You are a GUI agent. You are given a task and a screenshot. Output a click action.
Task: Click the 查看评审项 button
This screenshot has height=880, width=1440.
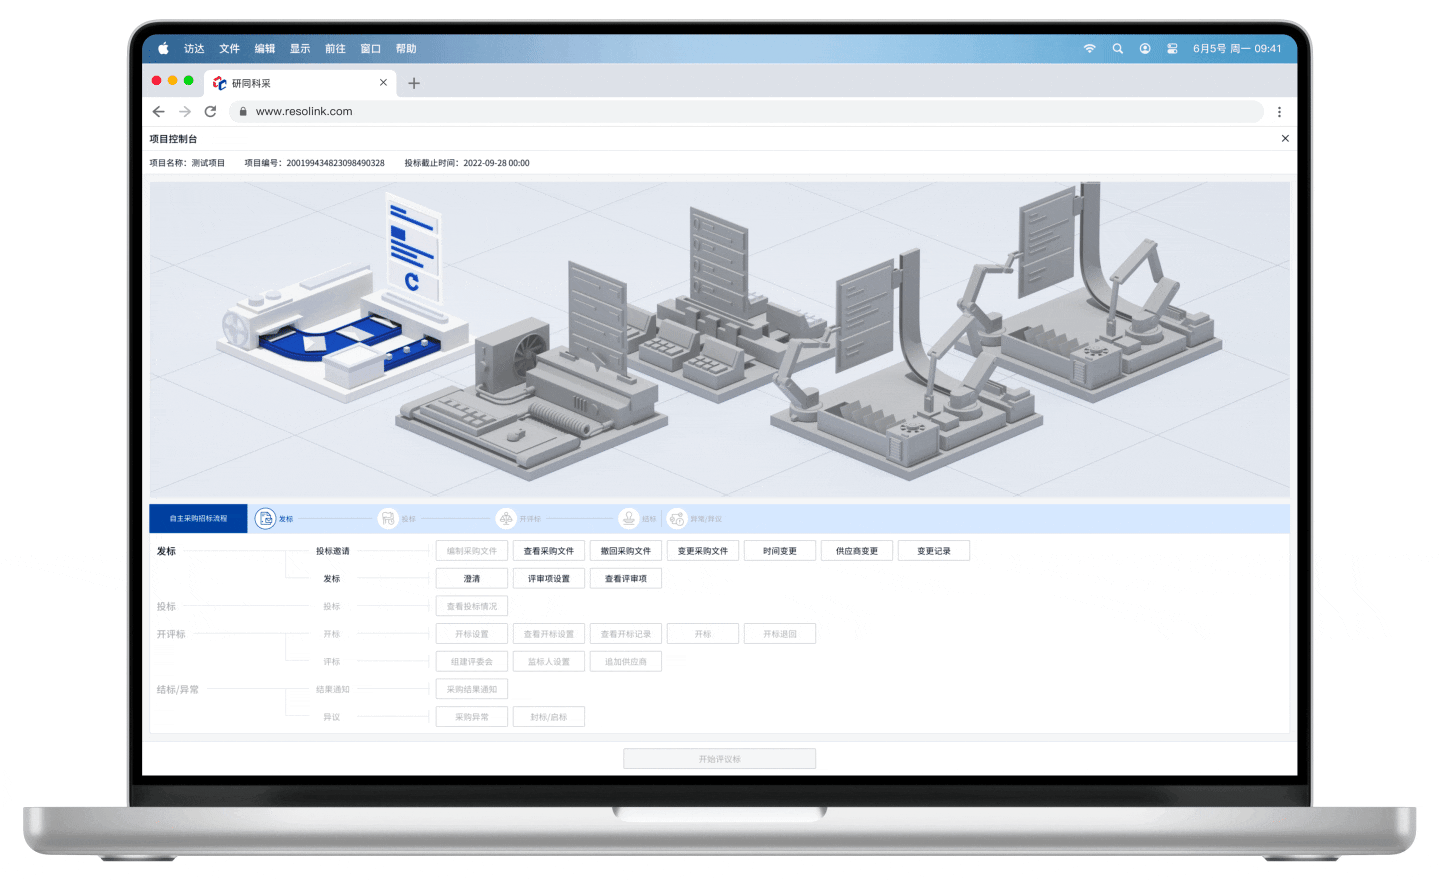[626, 579]
